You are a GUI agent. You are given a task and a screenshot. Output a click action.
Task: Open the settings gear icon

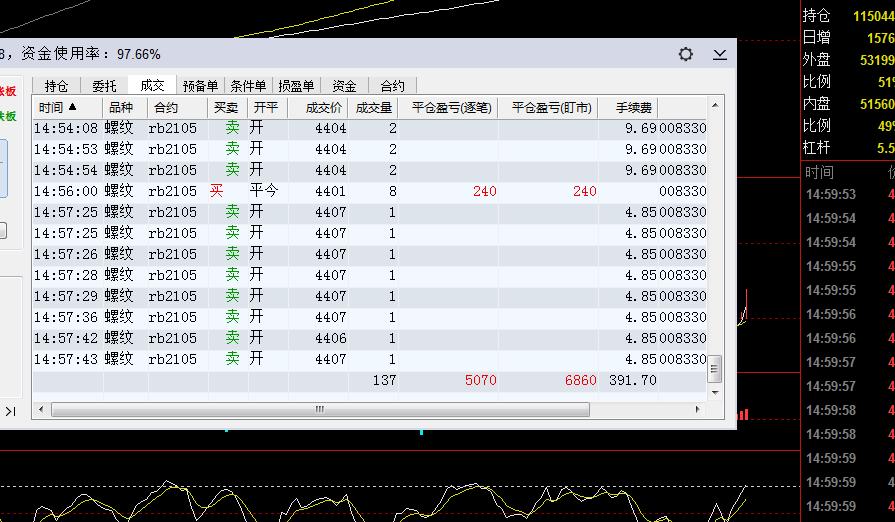pyautogui.click(x=686, y=54)
